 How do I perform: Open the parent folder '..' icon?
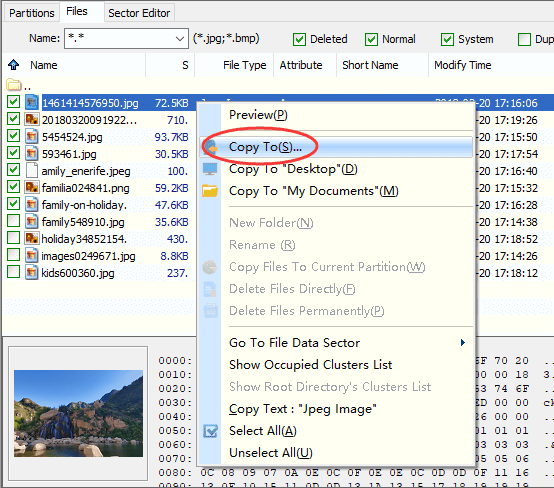[x=14, y=85]
